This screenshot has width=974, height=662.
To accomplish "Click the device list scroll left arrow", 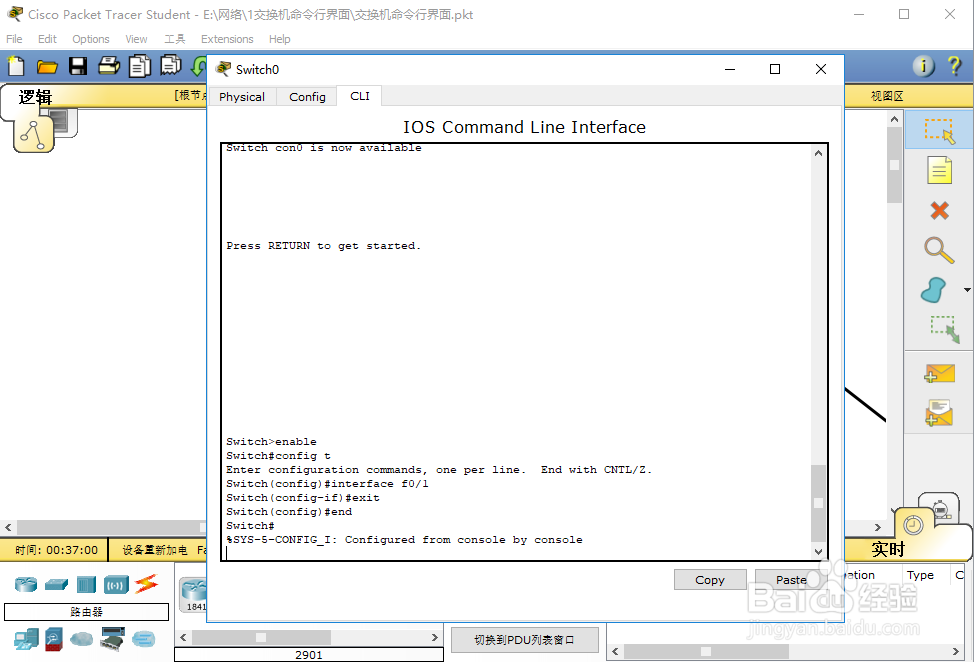I will tap(183, 637).
